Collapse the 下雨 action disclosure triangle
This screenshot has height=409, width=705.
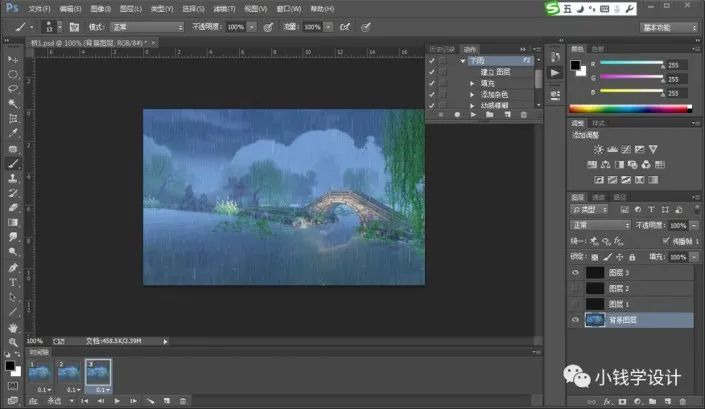coord(463,61)
